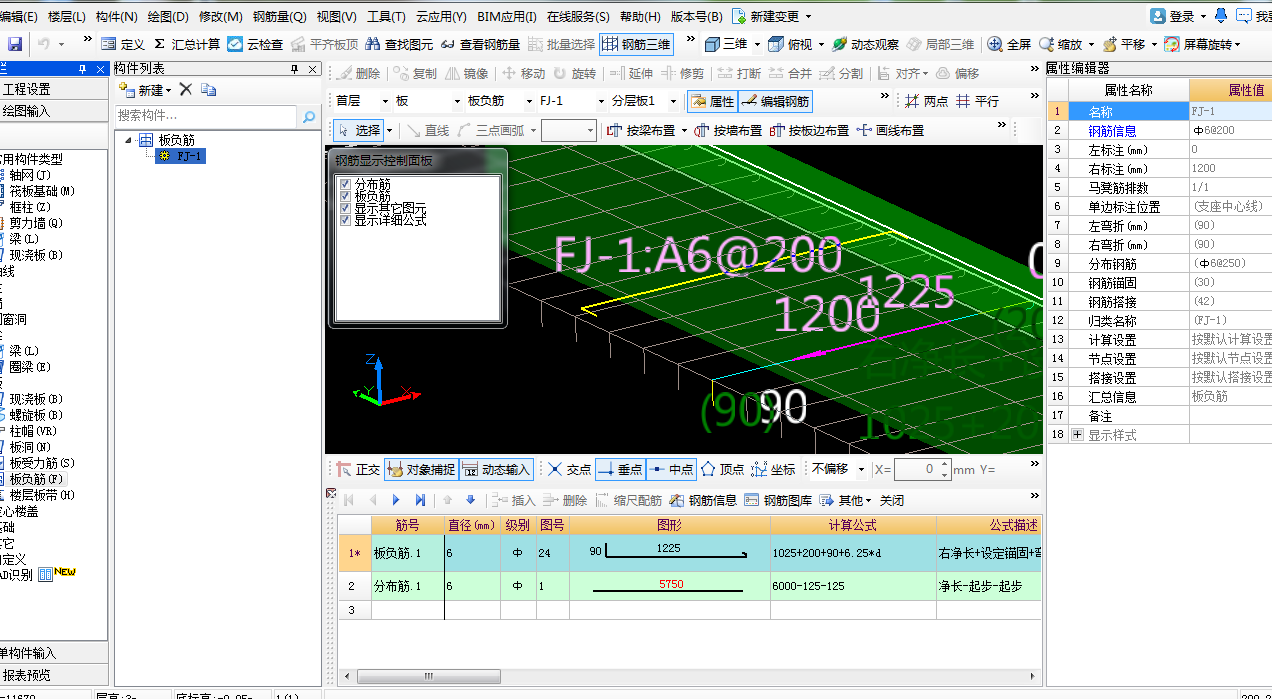Screen dimensions: 1272x699
Task: Uncheck 显示其它图元 checkbox
Action: 345,208
